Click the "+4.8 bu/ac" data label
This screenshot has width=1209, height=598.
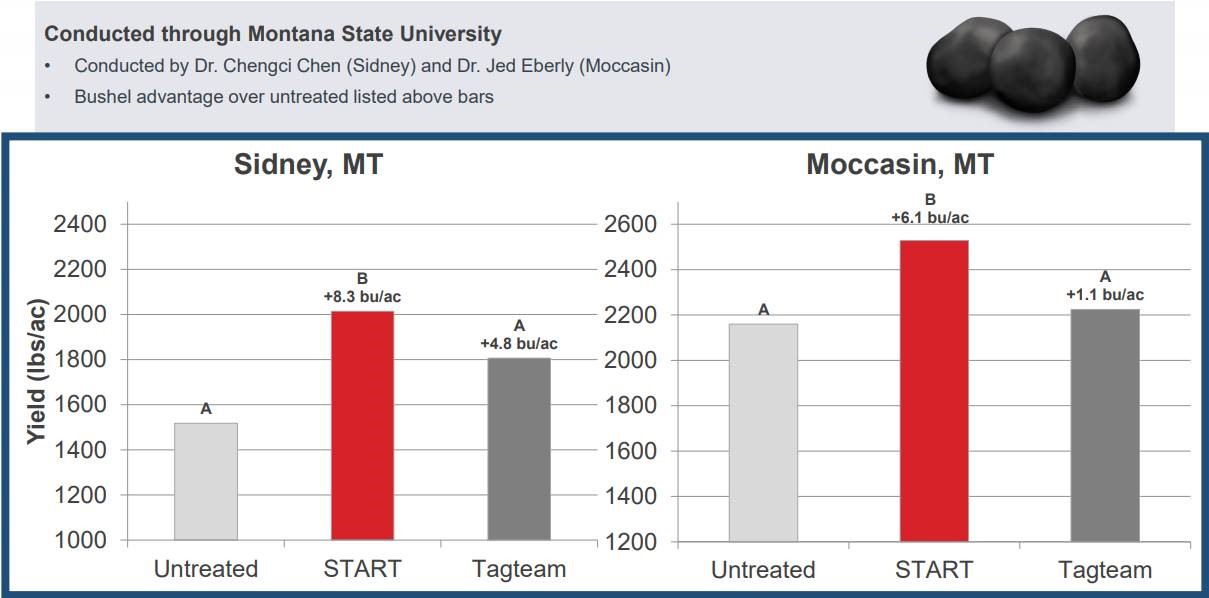coord(519,344)
